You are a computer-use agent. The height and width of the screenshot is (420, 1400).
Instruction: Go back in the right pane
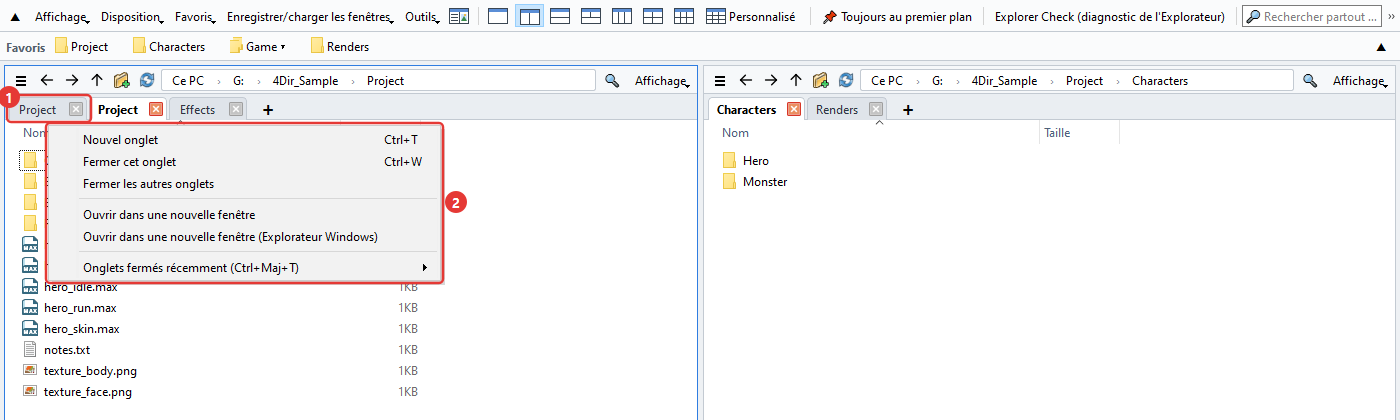click(745, 81)
